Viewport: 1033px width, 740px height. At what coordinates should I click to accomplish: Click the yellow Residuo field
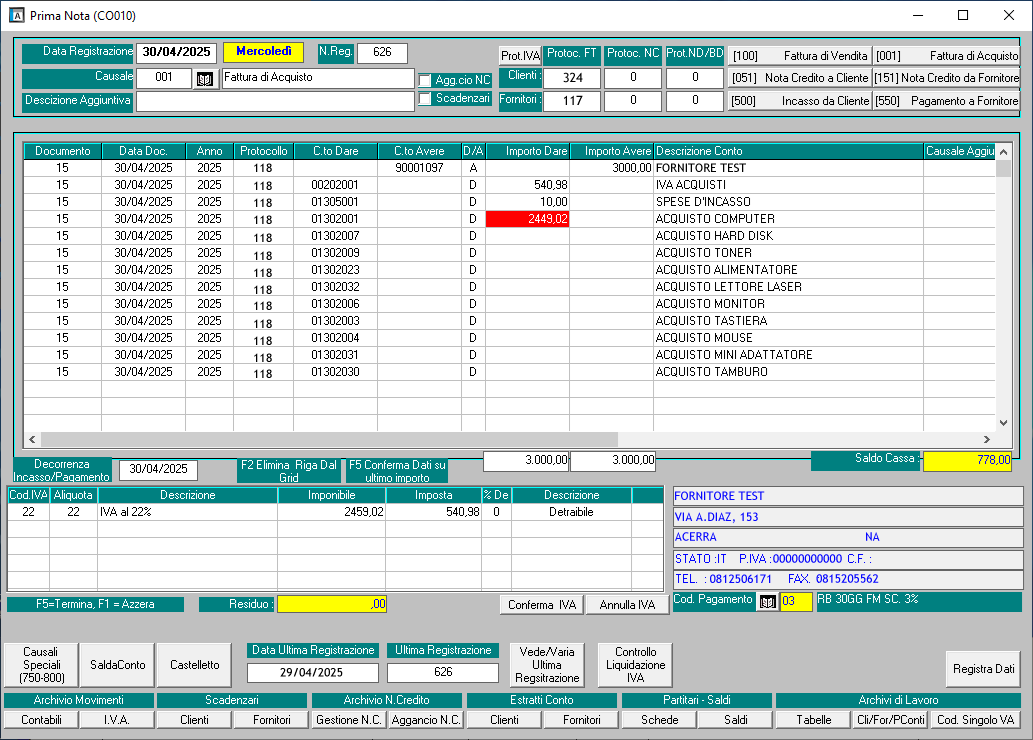332,604
